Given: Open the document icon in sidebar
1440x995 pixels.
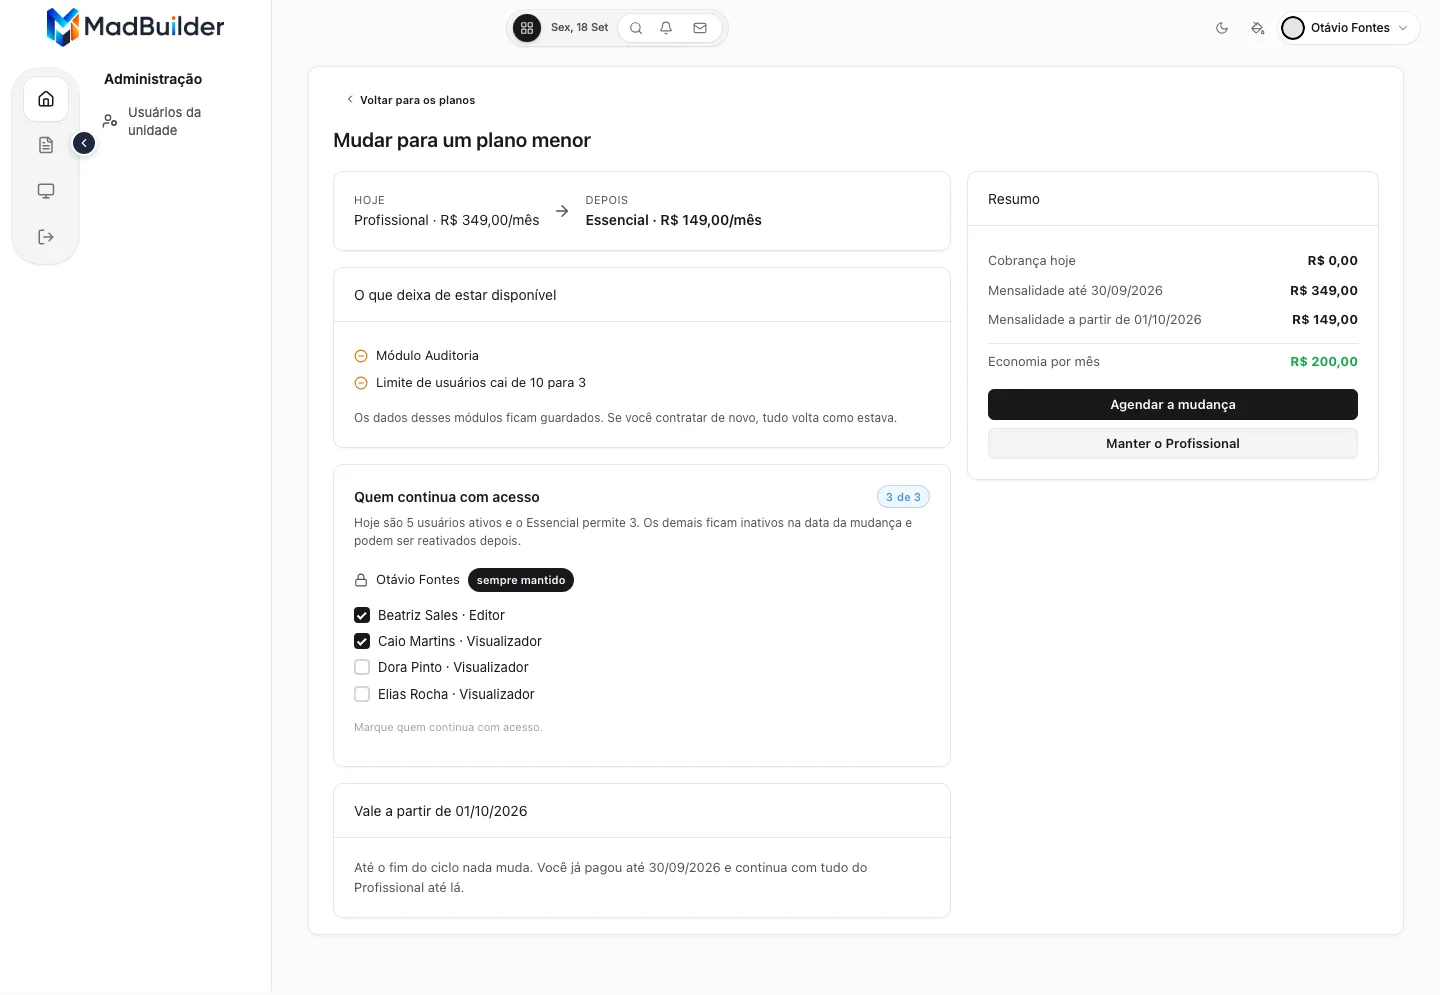Looking at the screenshot, I should pos(46,145).
